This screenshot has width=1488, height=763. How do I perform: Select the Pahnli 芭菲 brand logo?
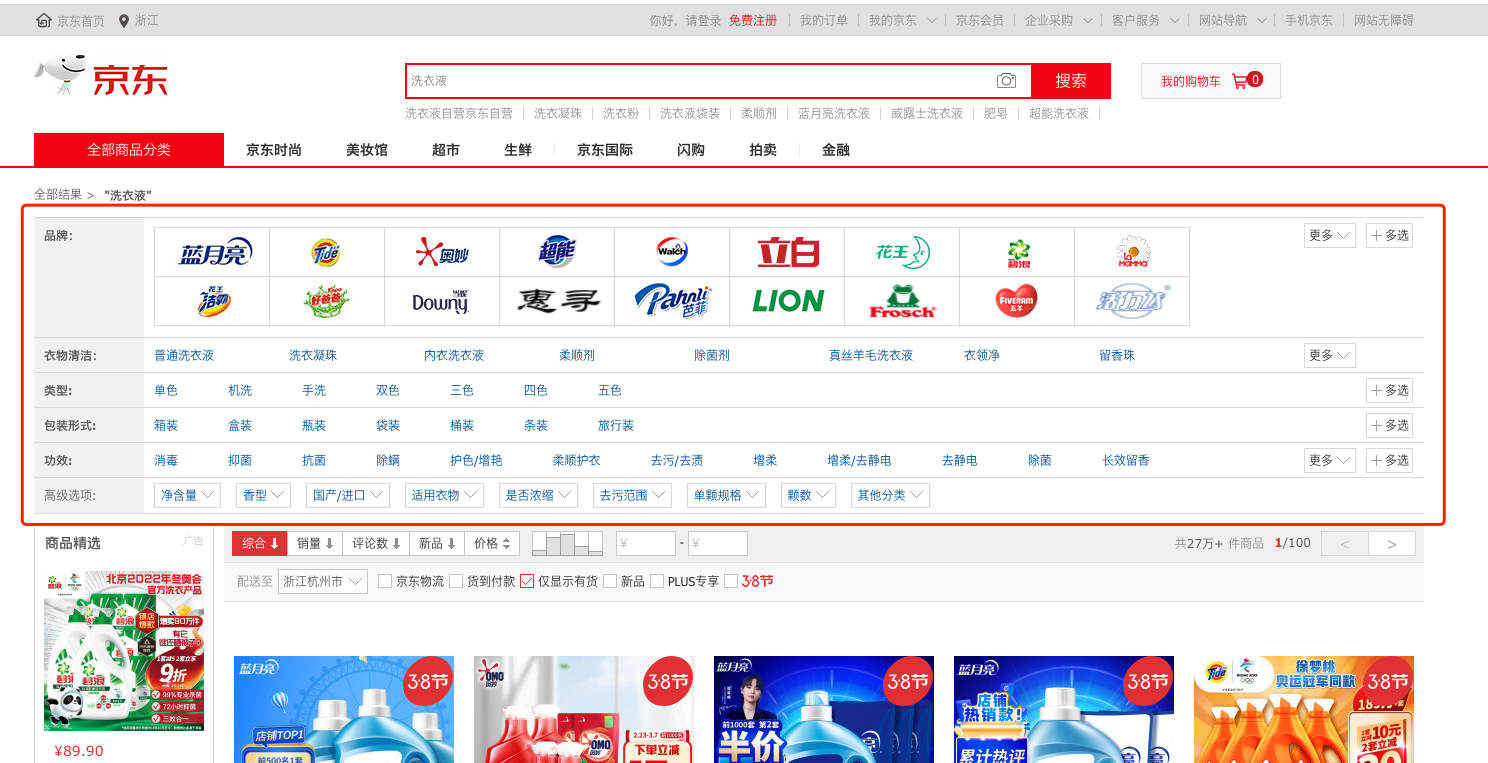click(672, 301)
